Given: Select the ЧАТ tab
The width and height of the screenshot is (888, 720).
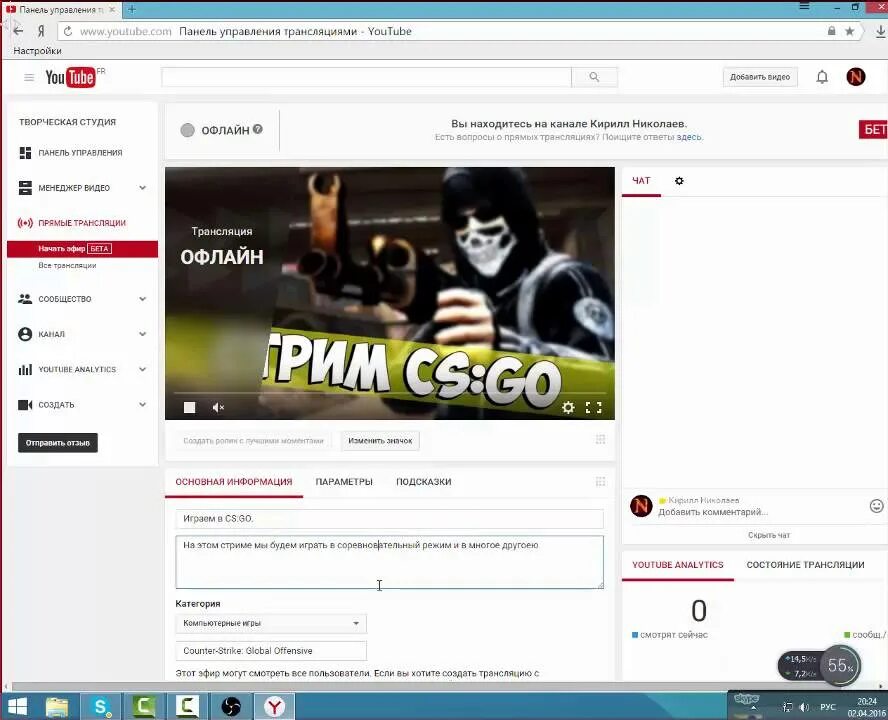Looking at the screenshot, I should pyautogui.click(x=641, y=181).
